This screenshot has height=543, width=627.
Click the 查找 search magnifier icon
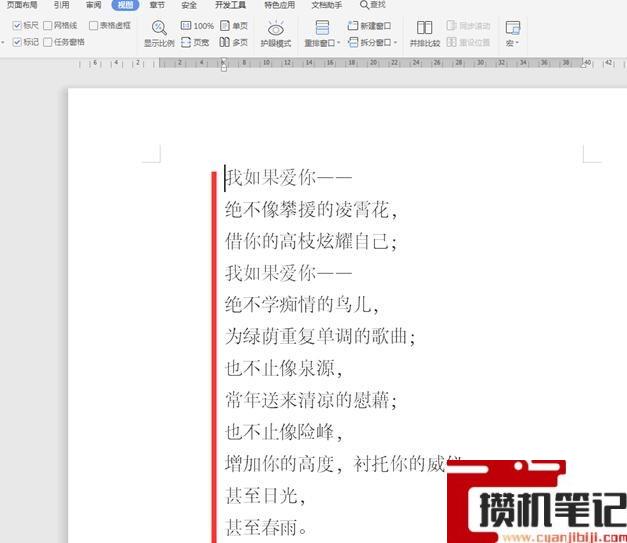[x=364, y=5]
